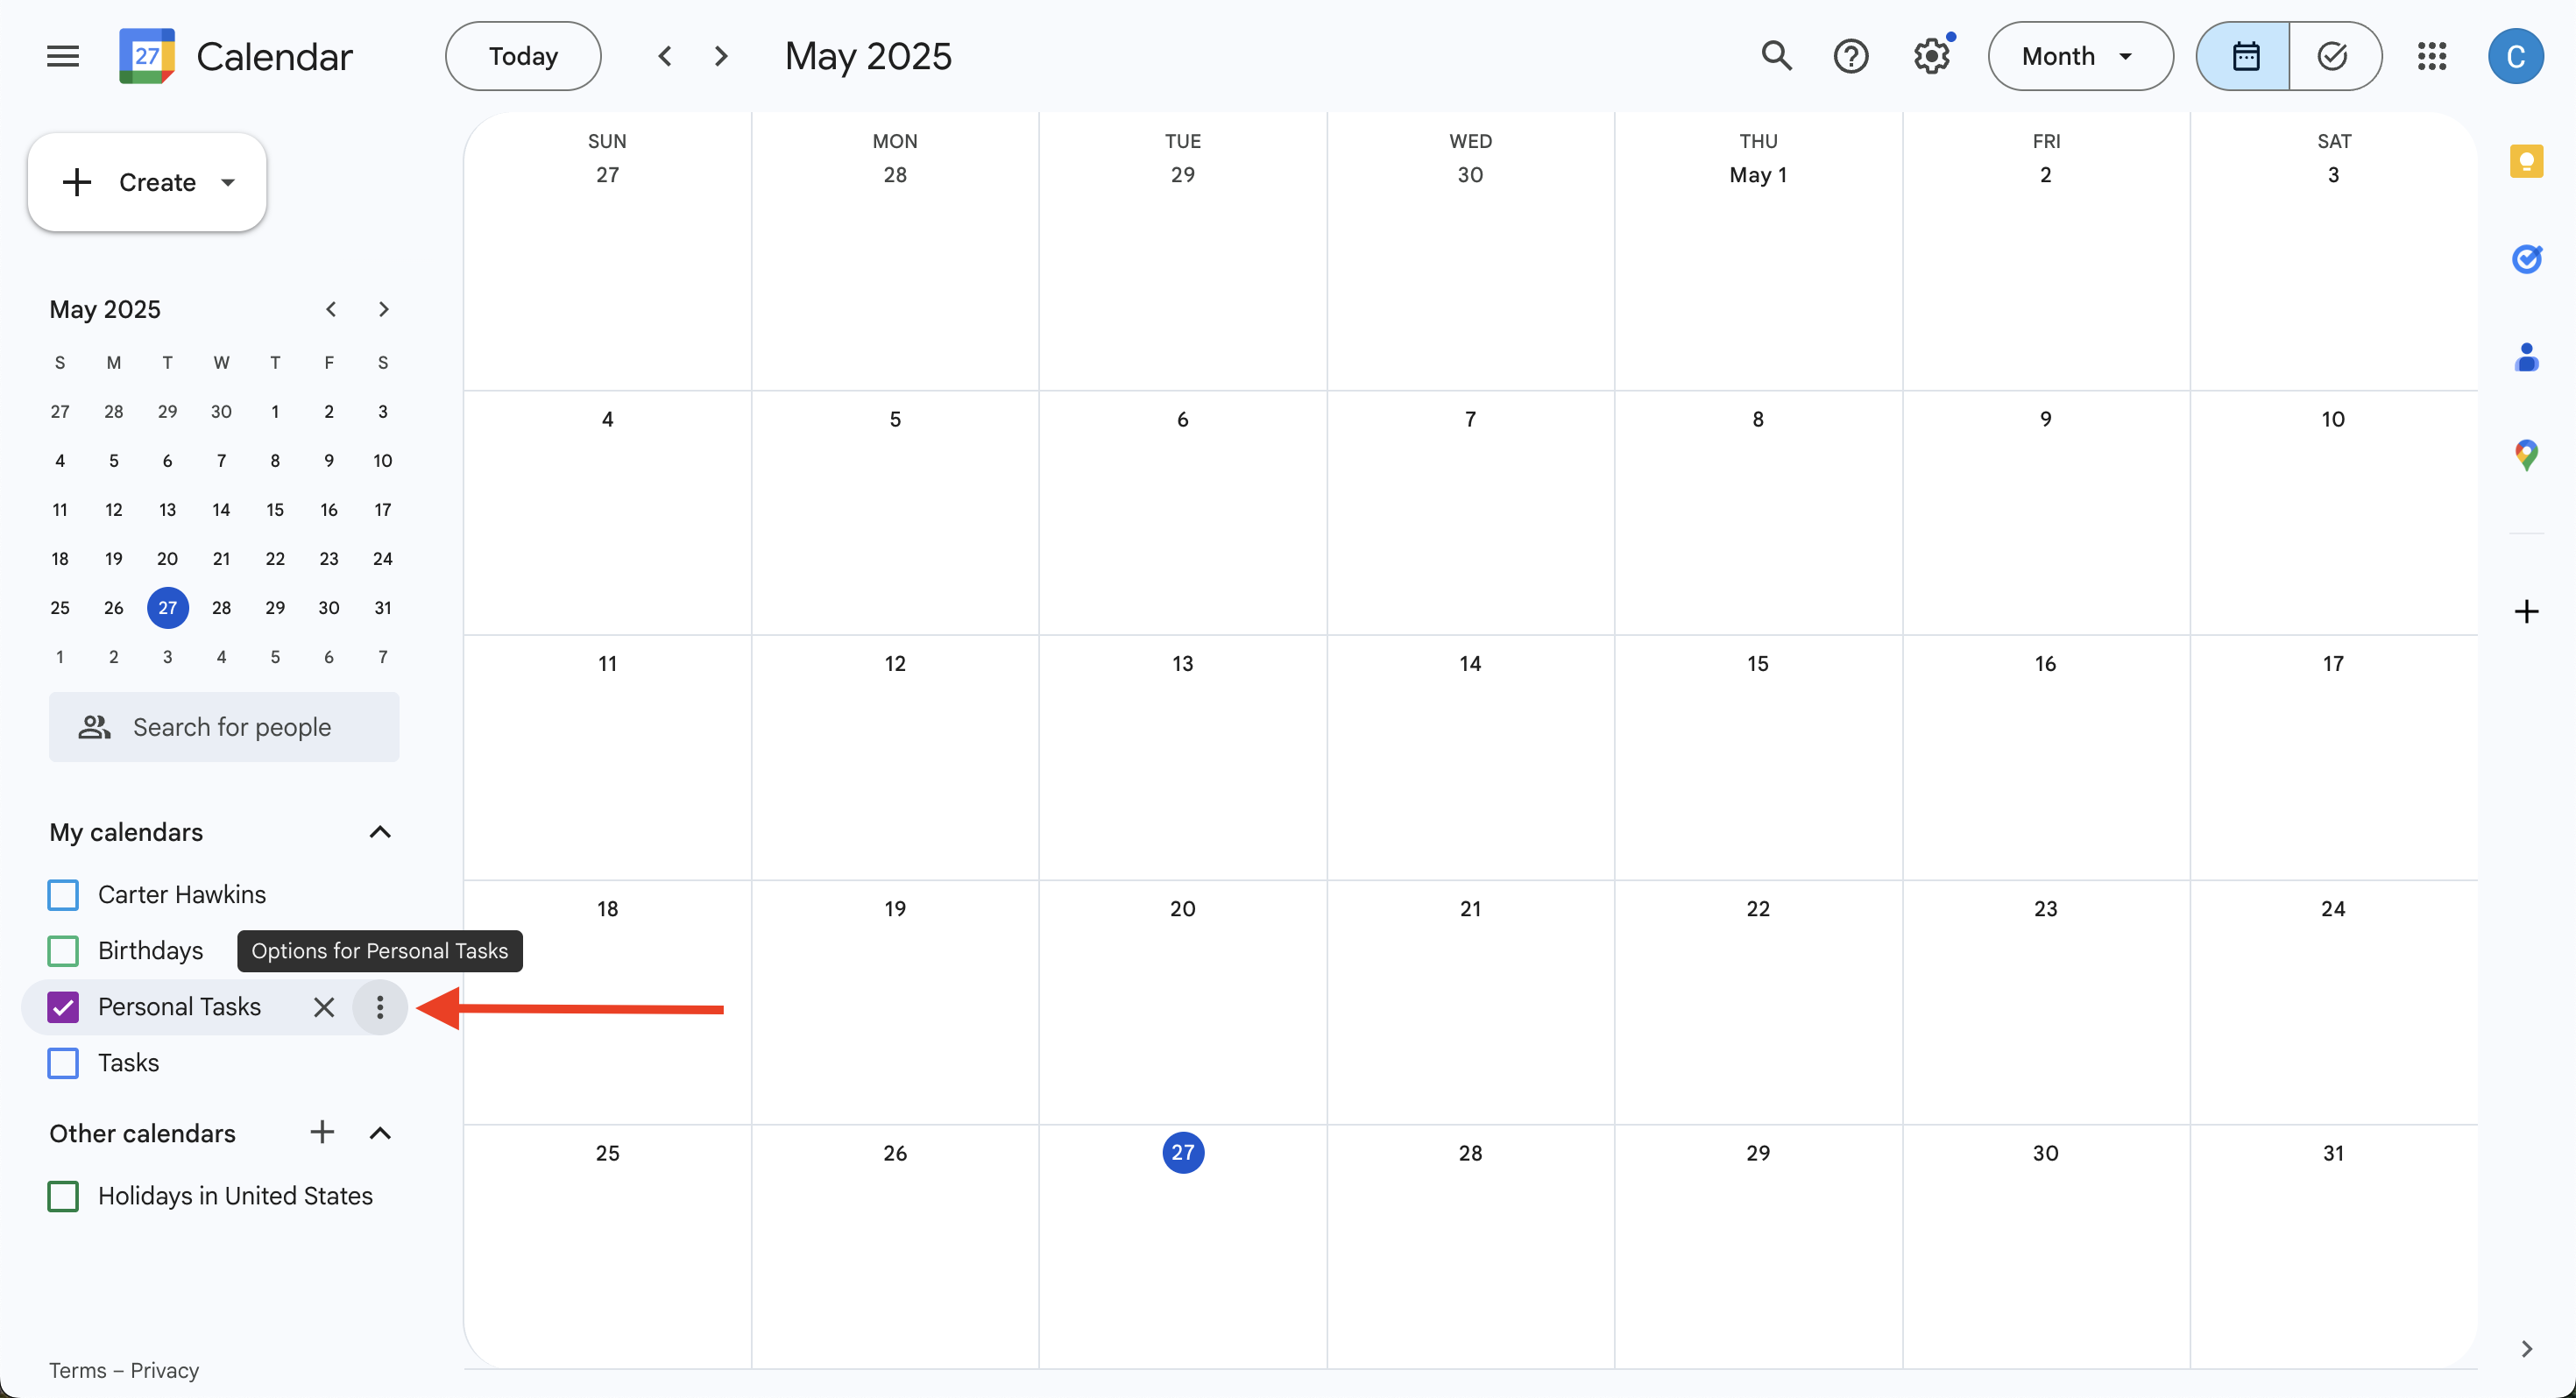Toggle Birthdays calendar checkbox
Viewport: 2576px width, 1398px height.
point(63,950)
